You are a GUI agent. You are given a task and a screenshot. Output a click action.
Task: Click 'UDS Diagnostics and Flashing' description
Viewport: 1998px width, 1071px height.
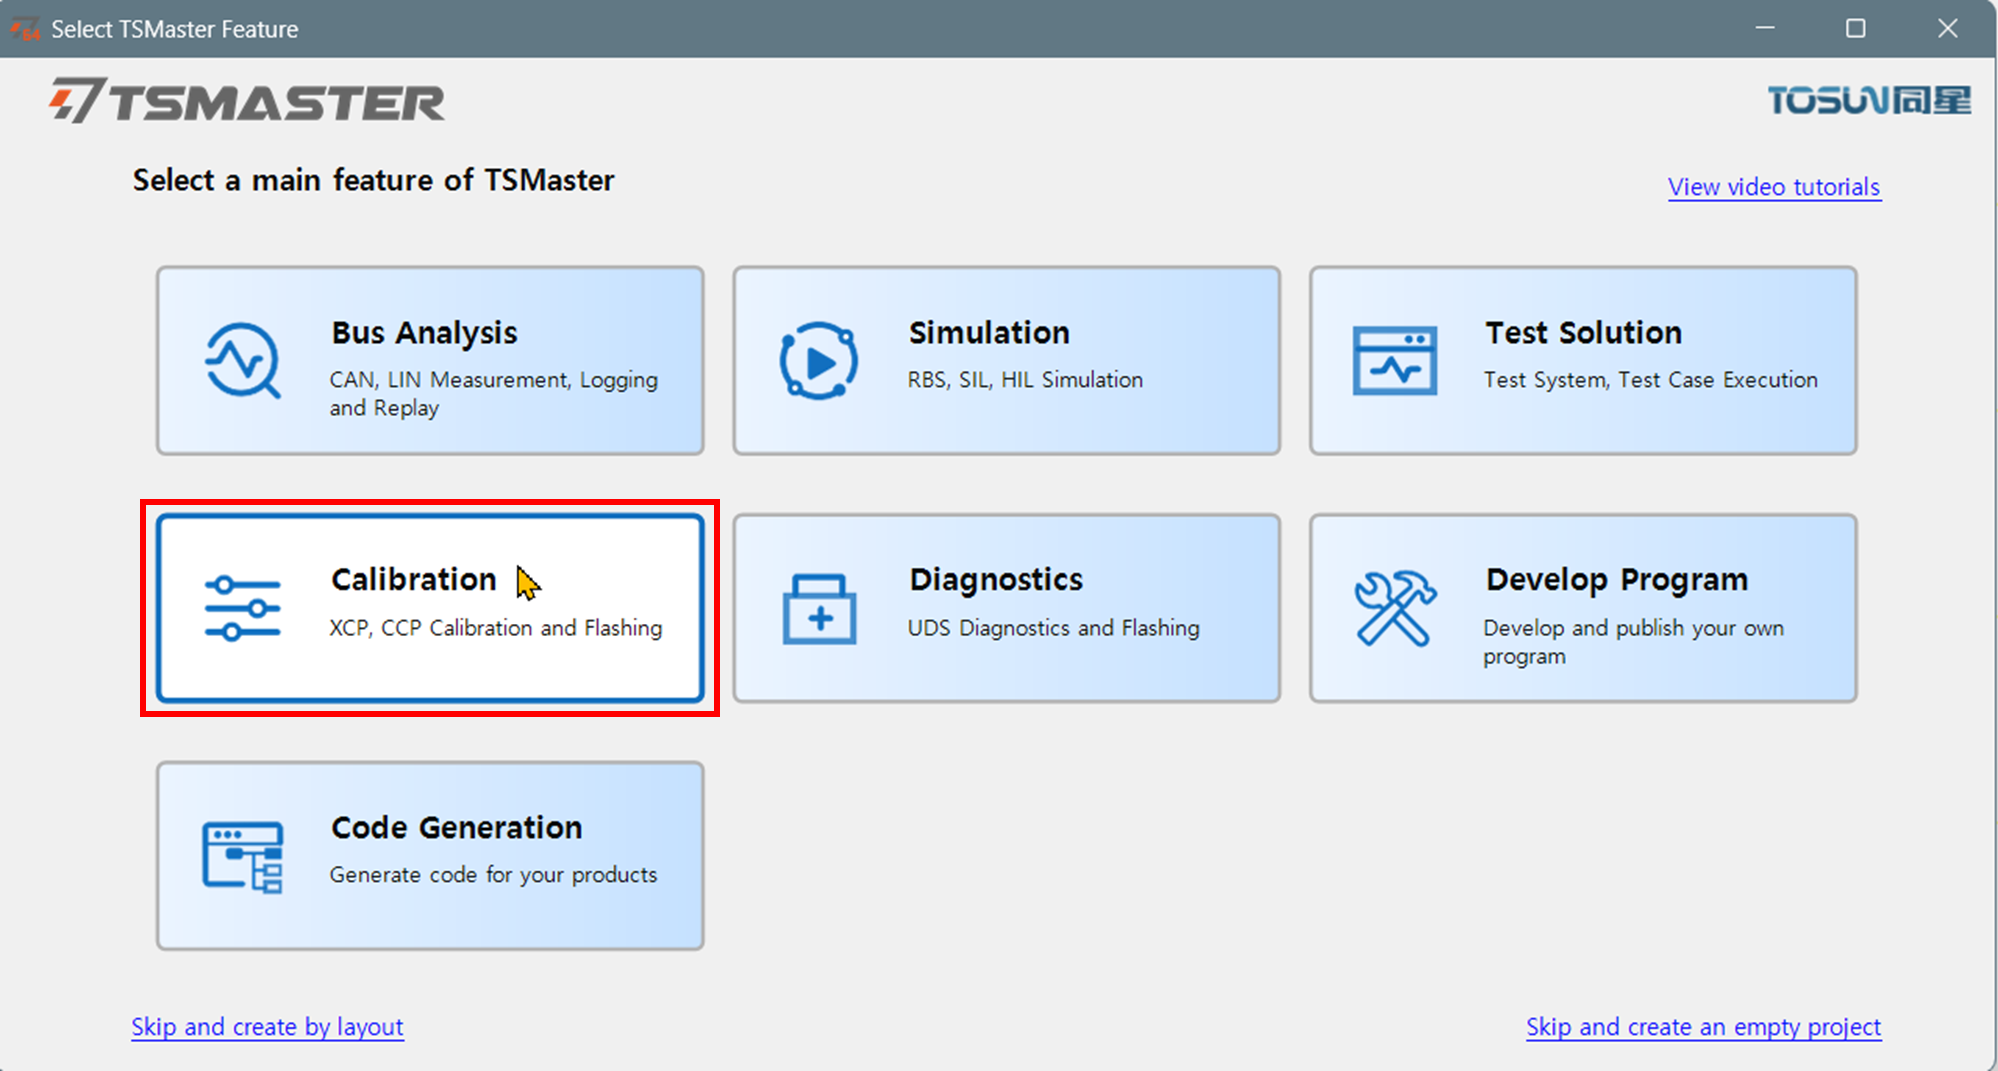click(1053, 628)
